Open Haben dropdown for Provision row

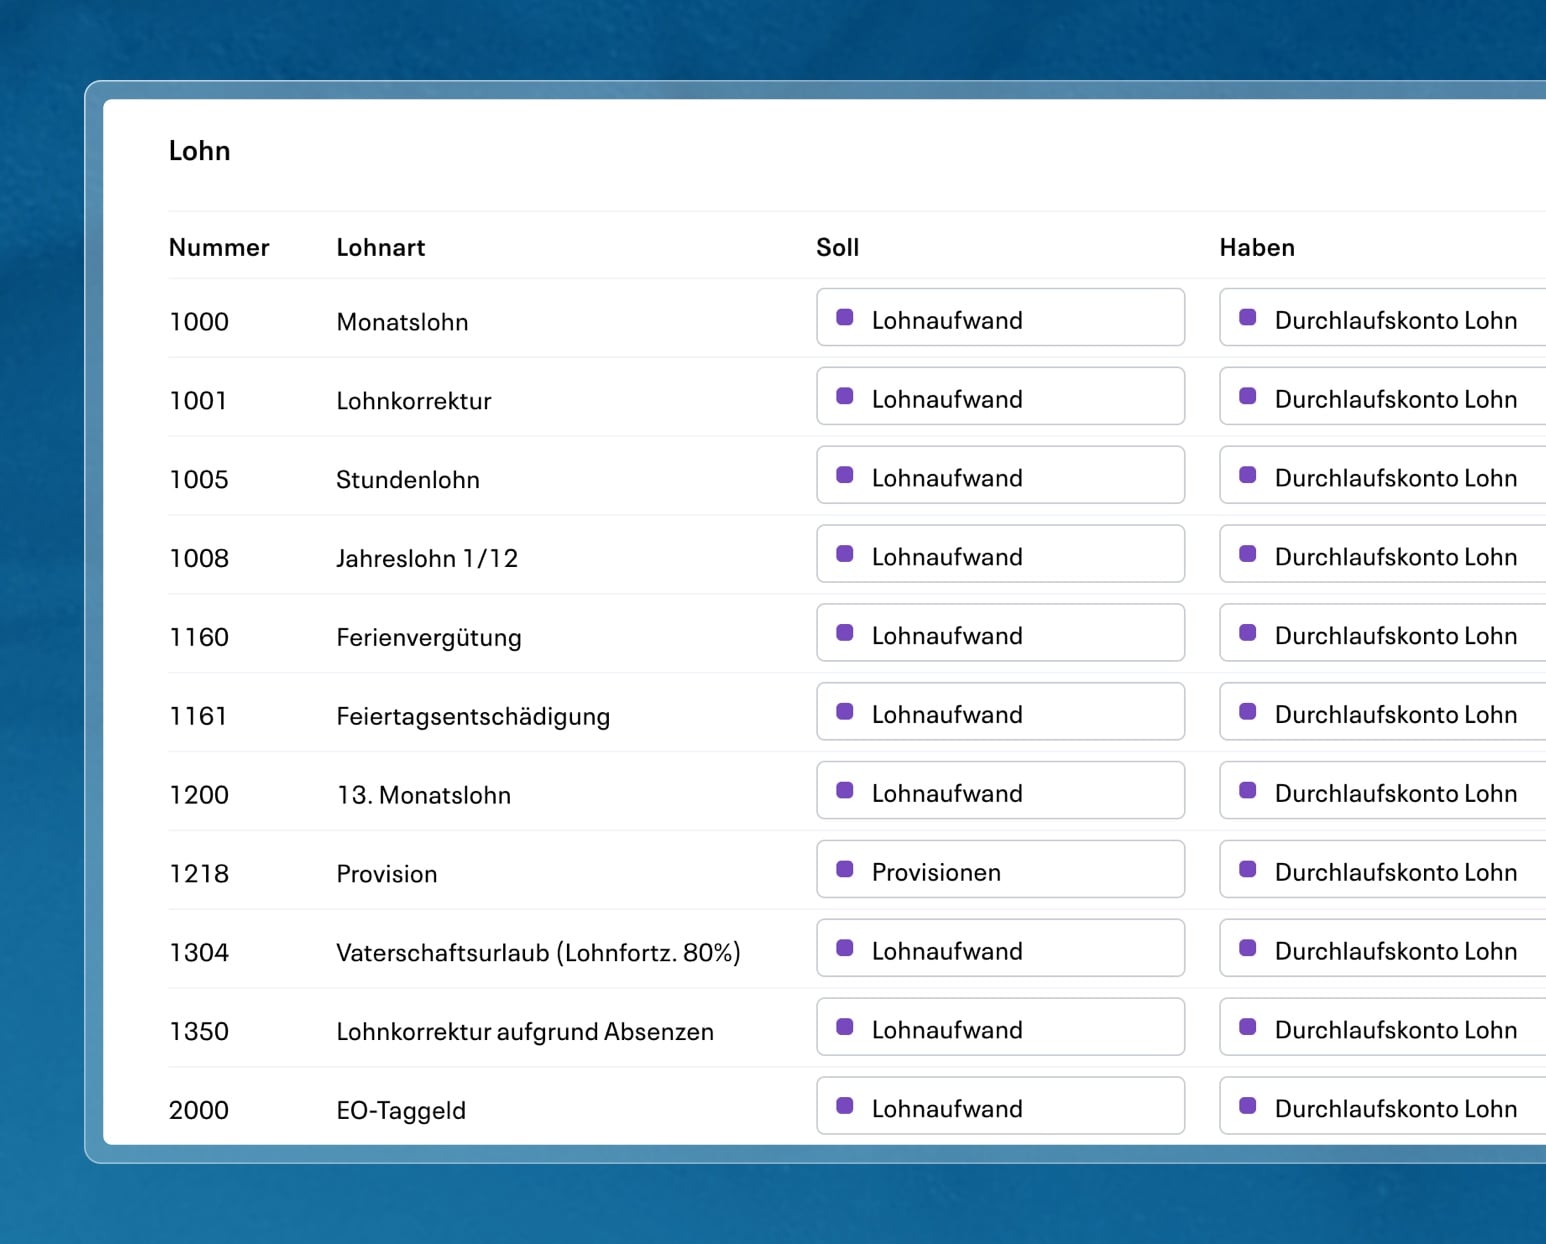[x=1383, y=870]
